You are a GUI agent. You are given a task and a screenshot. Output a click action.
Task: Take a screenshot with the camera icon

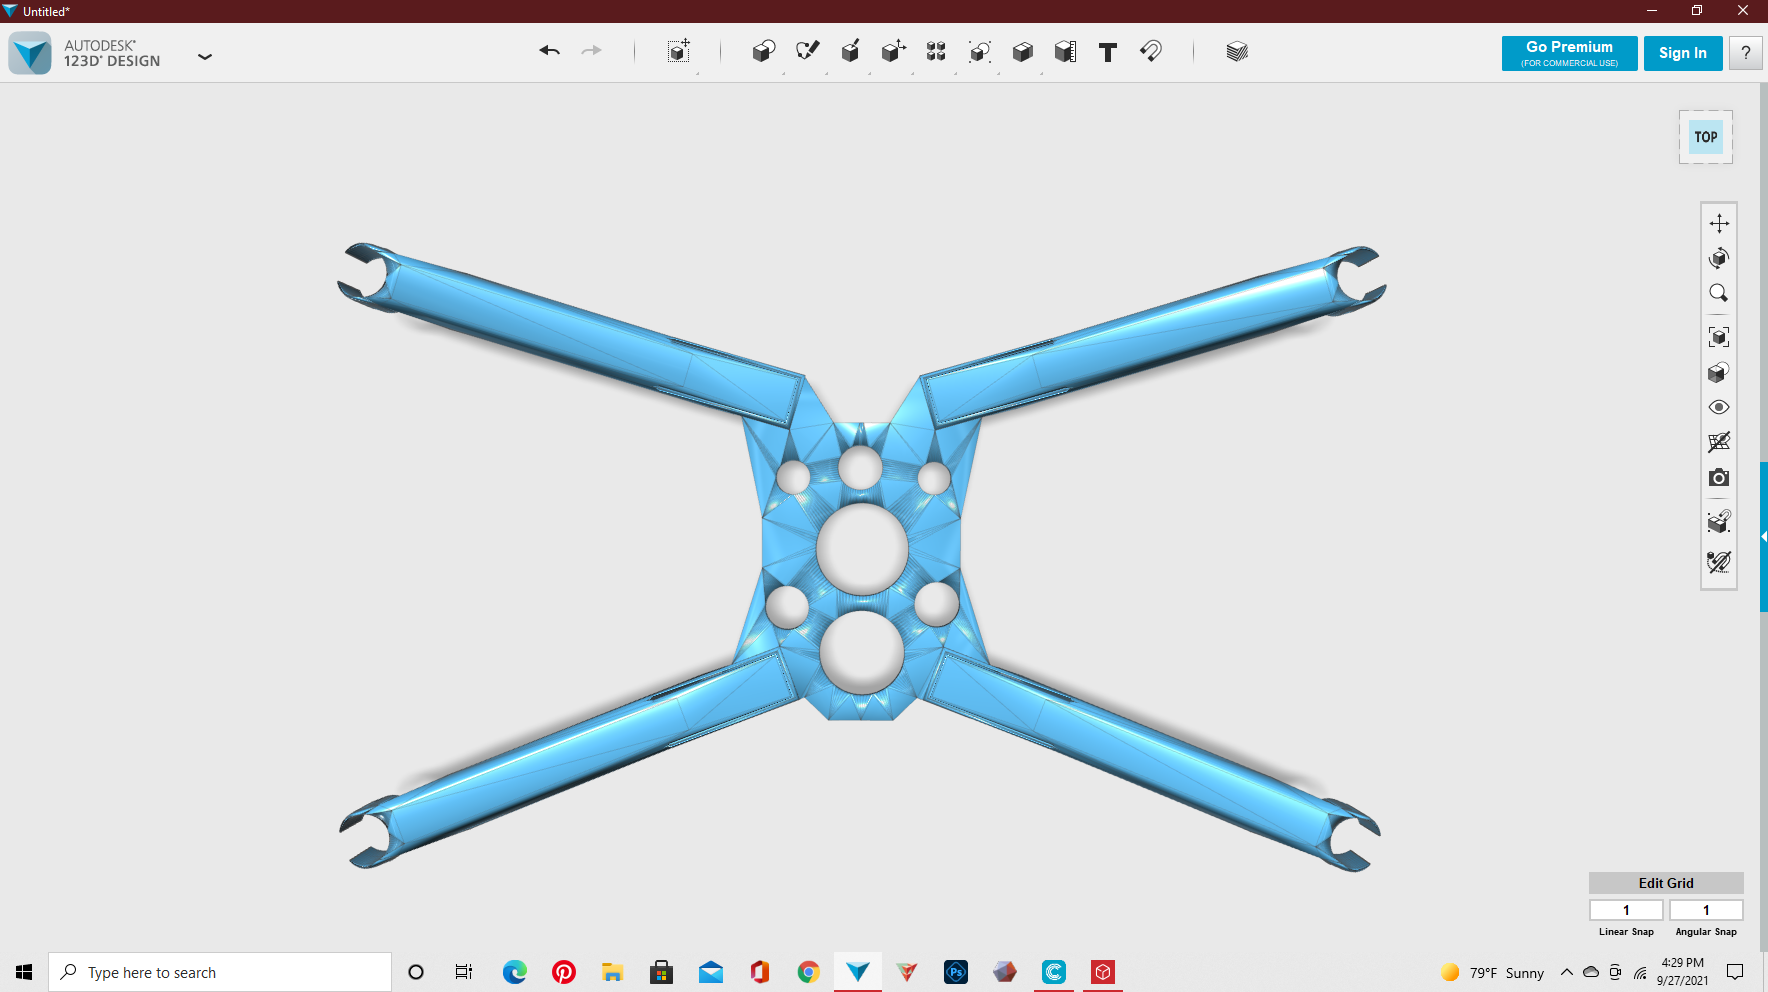coord(1719,478)
